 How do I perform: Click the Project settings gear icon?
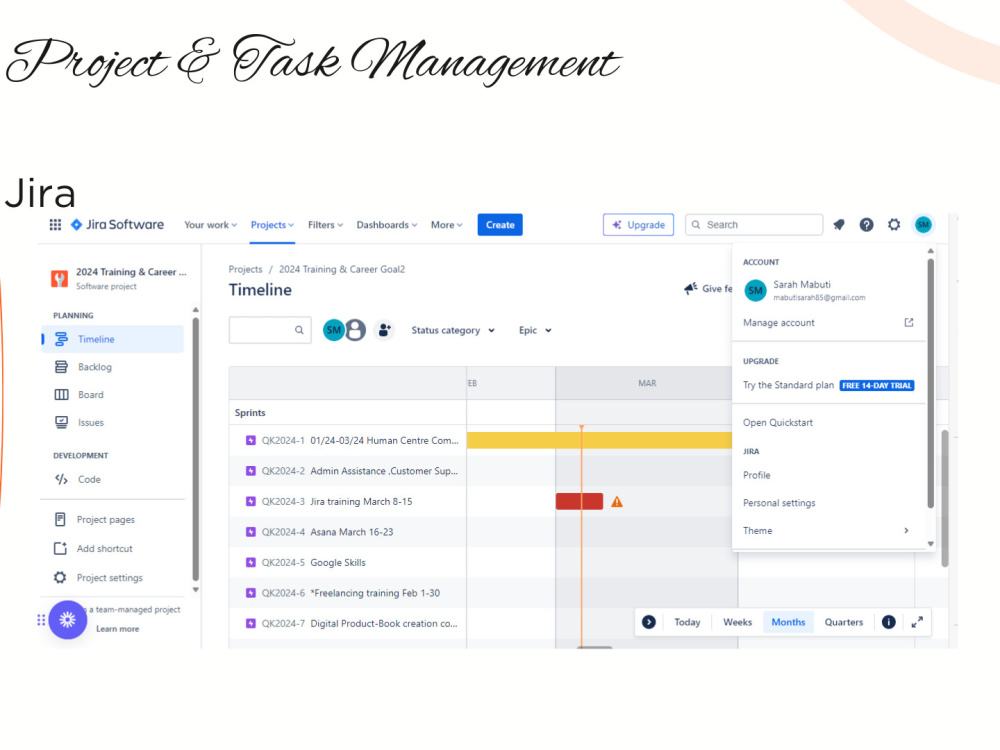pos(60,577)
